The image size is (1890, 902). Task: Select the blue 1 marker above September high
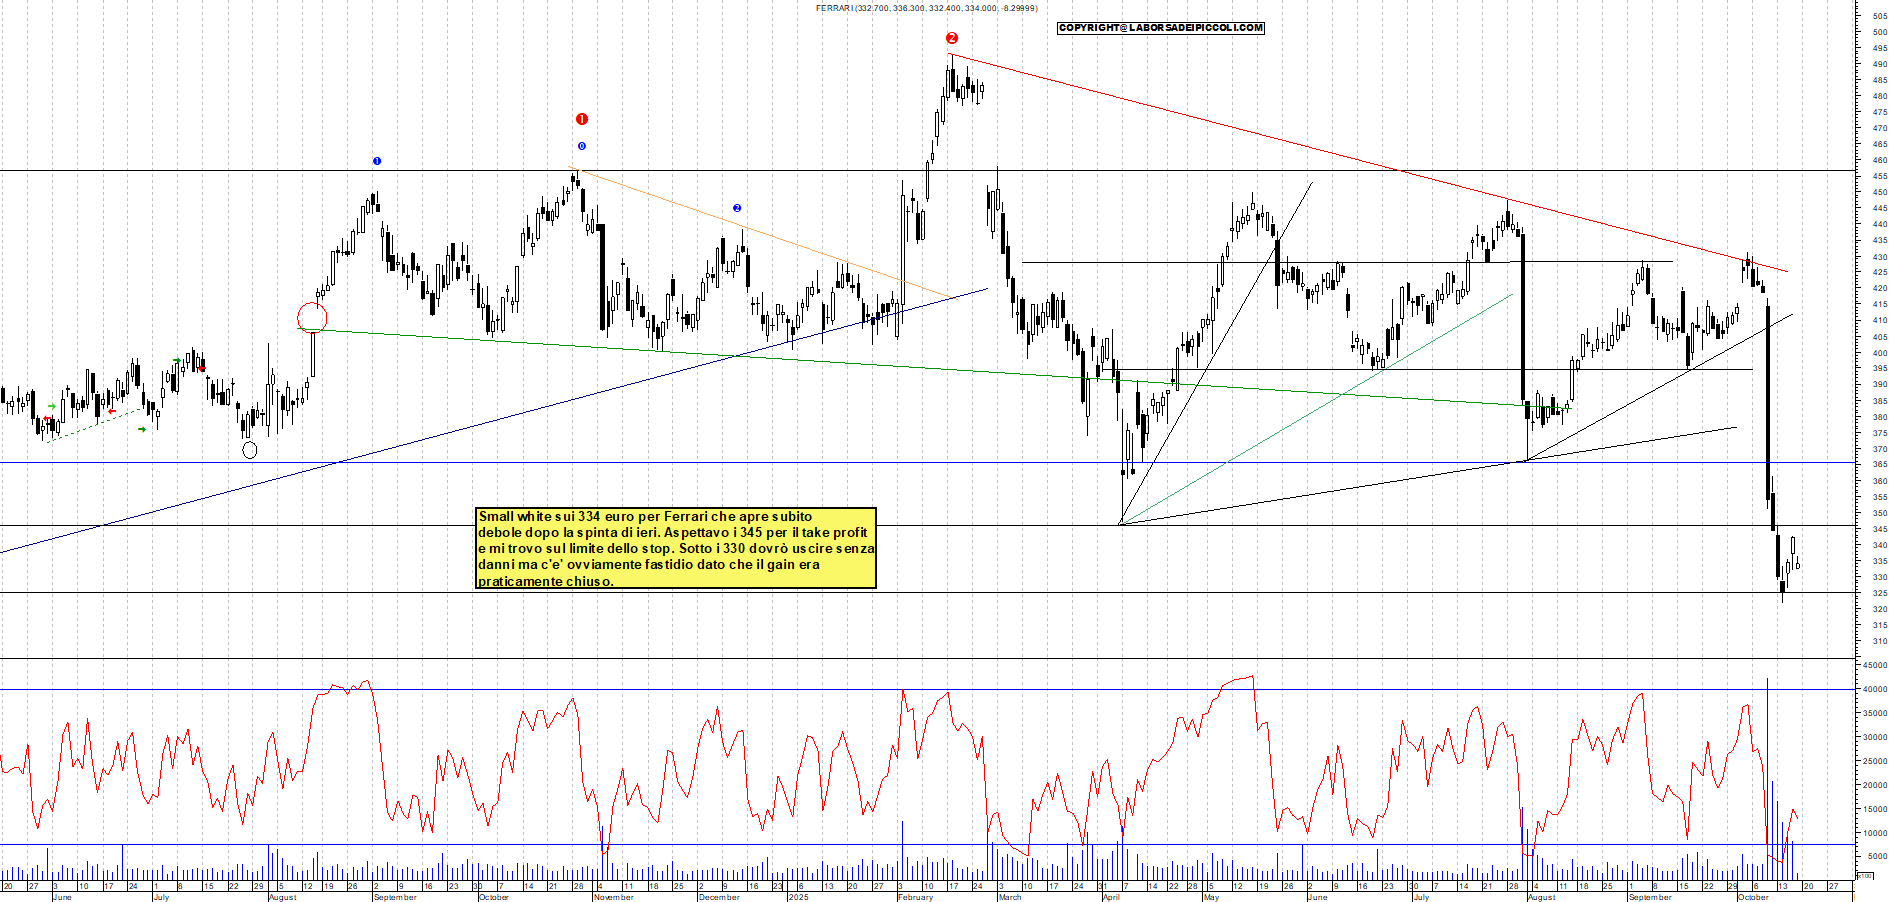point(377,161)
